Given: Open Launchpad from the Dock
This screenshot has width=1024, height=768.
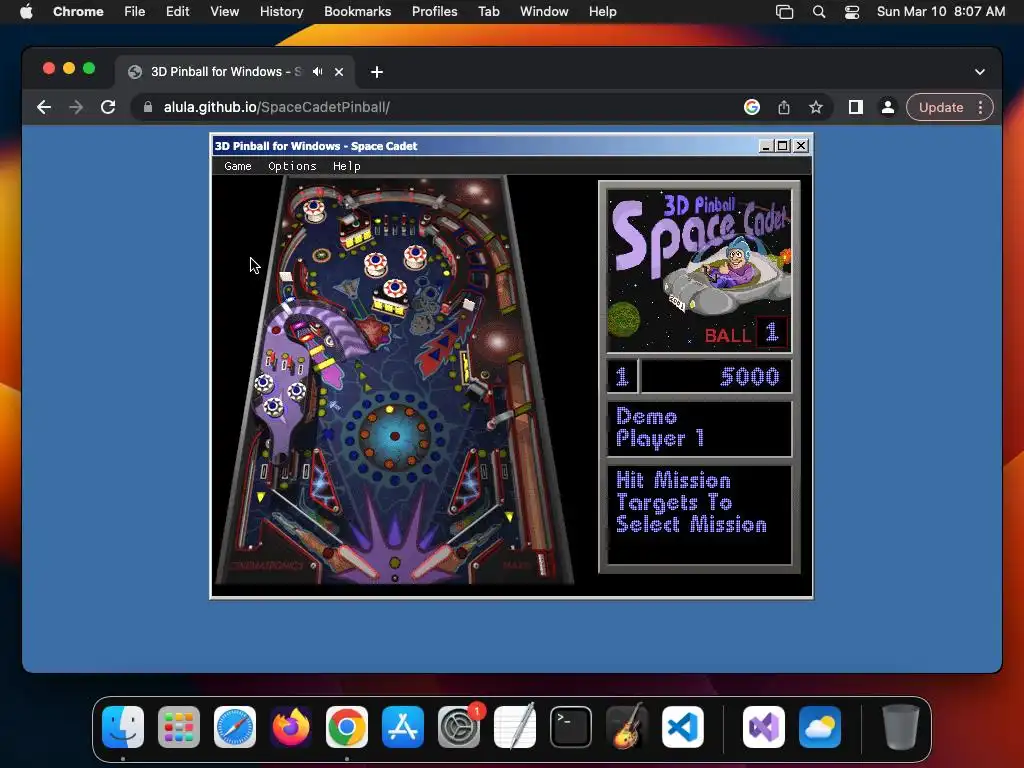Looking at the screenshot, I should pos(179,727).
